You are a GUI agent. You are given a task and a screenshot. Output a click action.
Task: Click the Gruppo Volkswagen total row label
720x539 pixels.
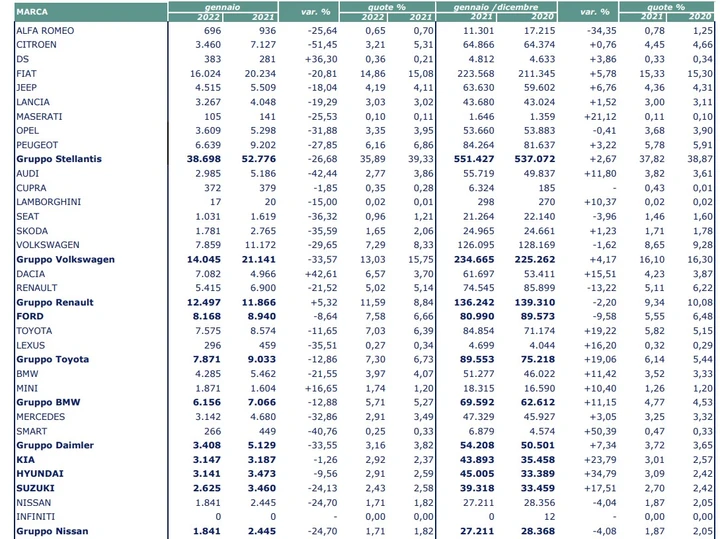pos(66,259)
